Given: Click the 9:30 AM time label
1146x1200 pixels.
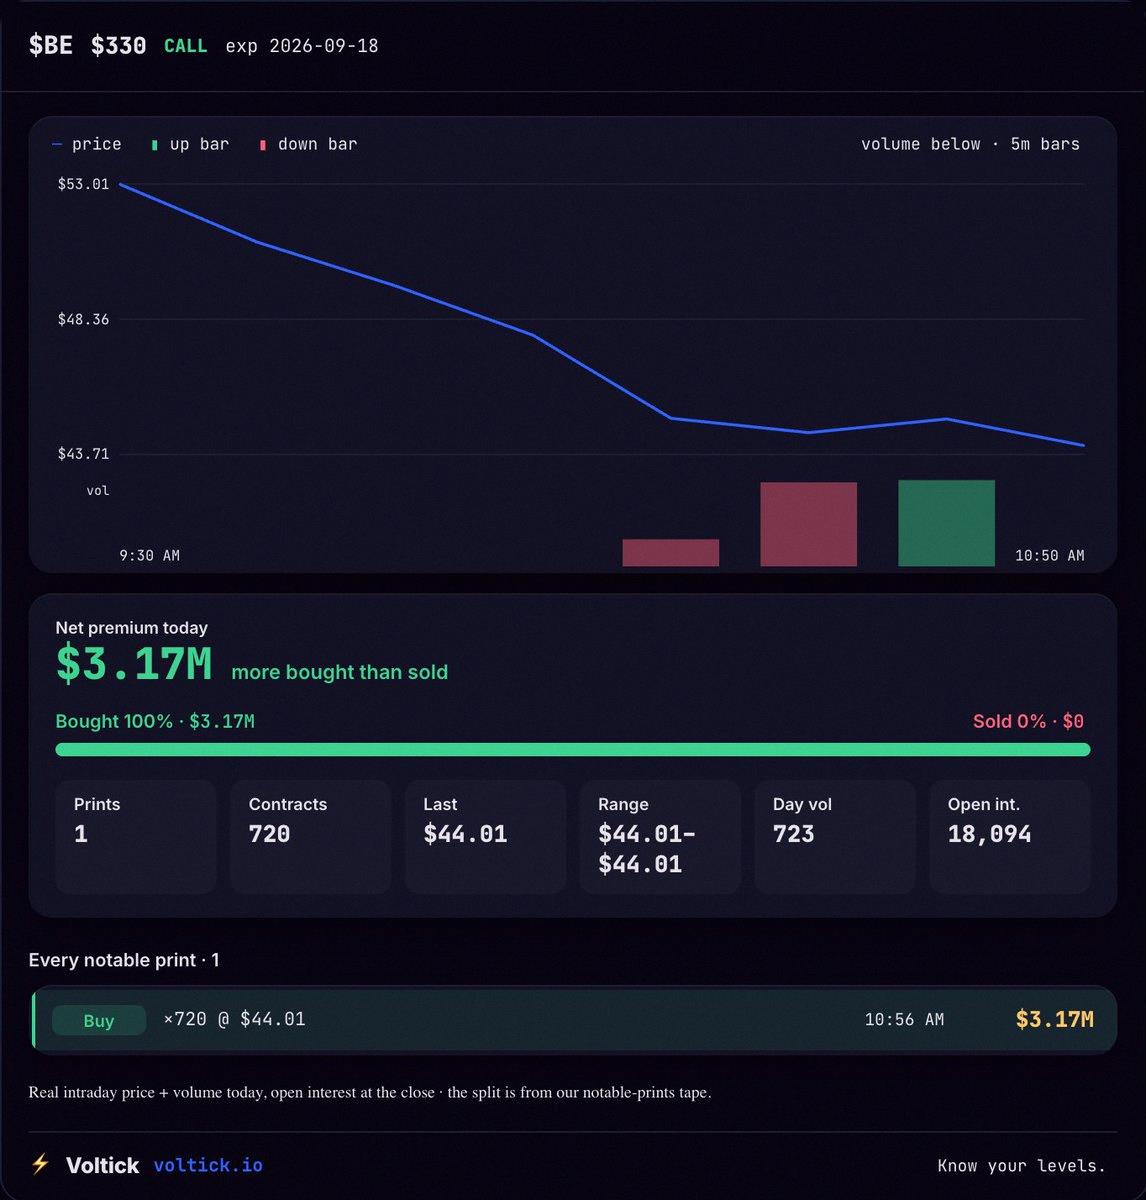Looking at the screenshot, I should pos(150,555).
